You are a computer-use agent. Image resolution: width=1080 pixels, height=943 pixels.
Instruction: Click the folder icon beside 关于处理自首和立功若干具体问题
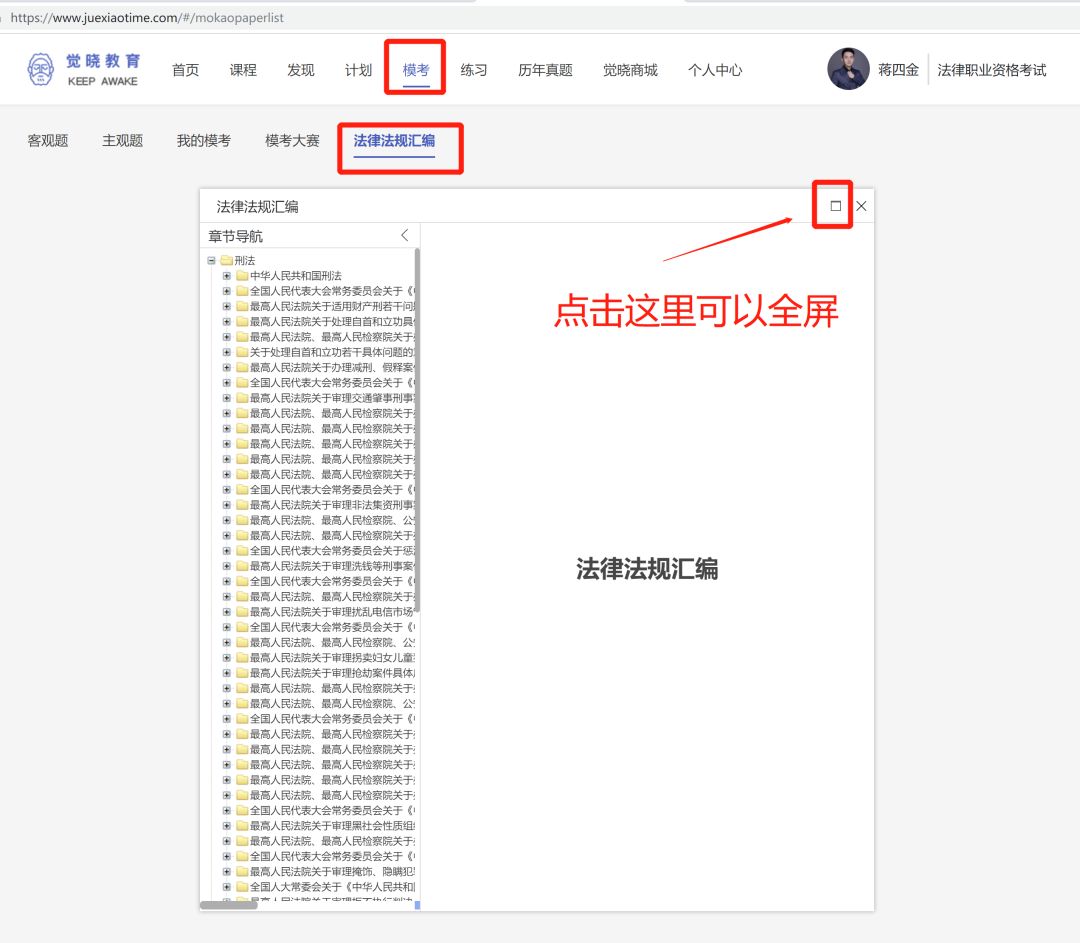241,351
